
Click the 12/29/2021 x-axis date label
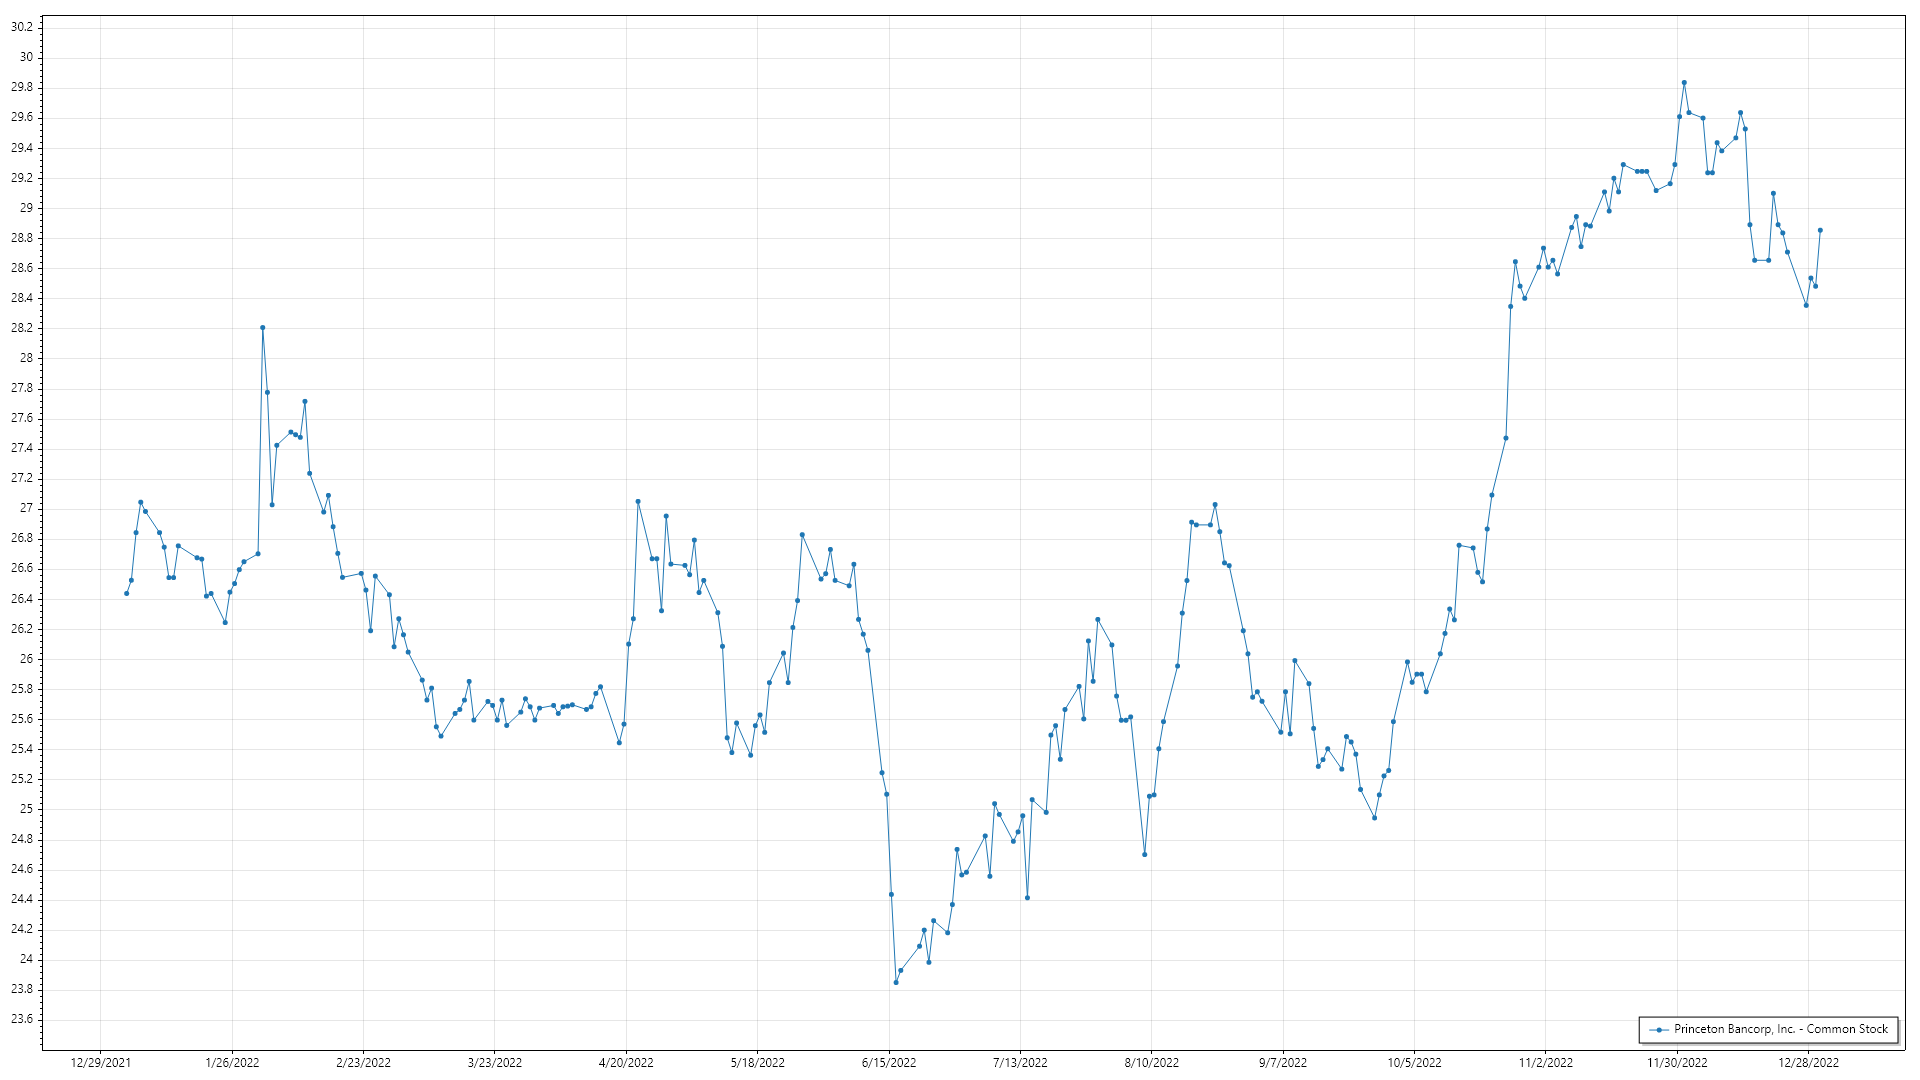click(x=101, y=1063)
